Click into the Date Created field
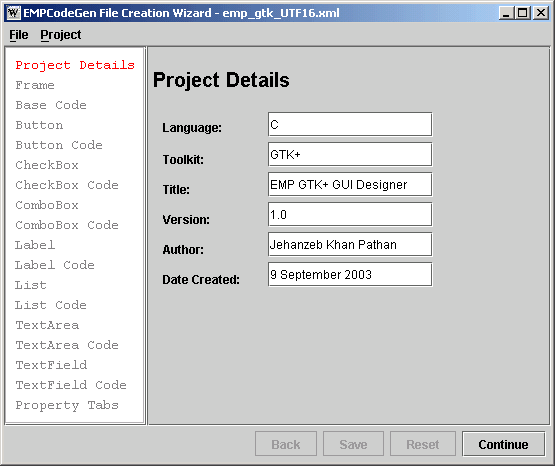This screenshot has height=466, width=555. tap(350, 275)
